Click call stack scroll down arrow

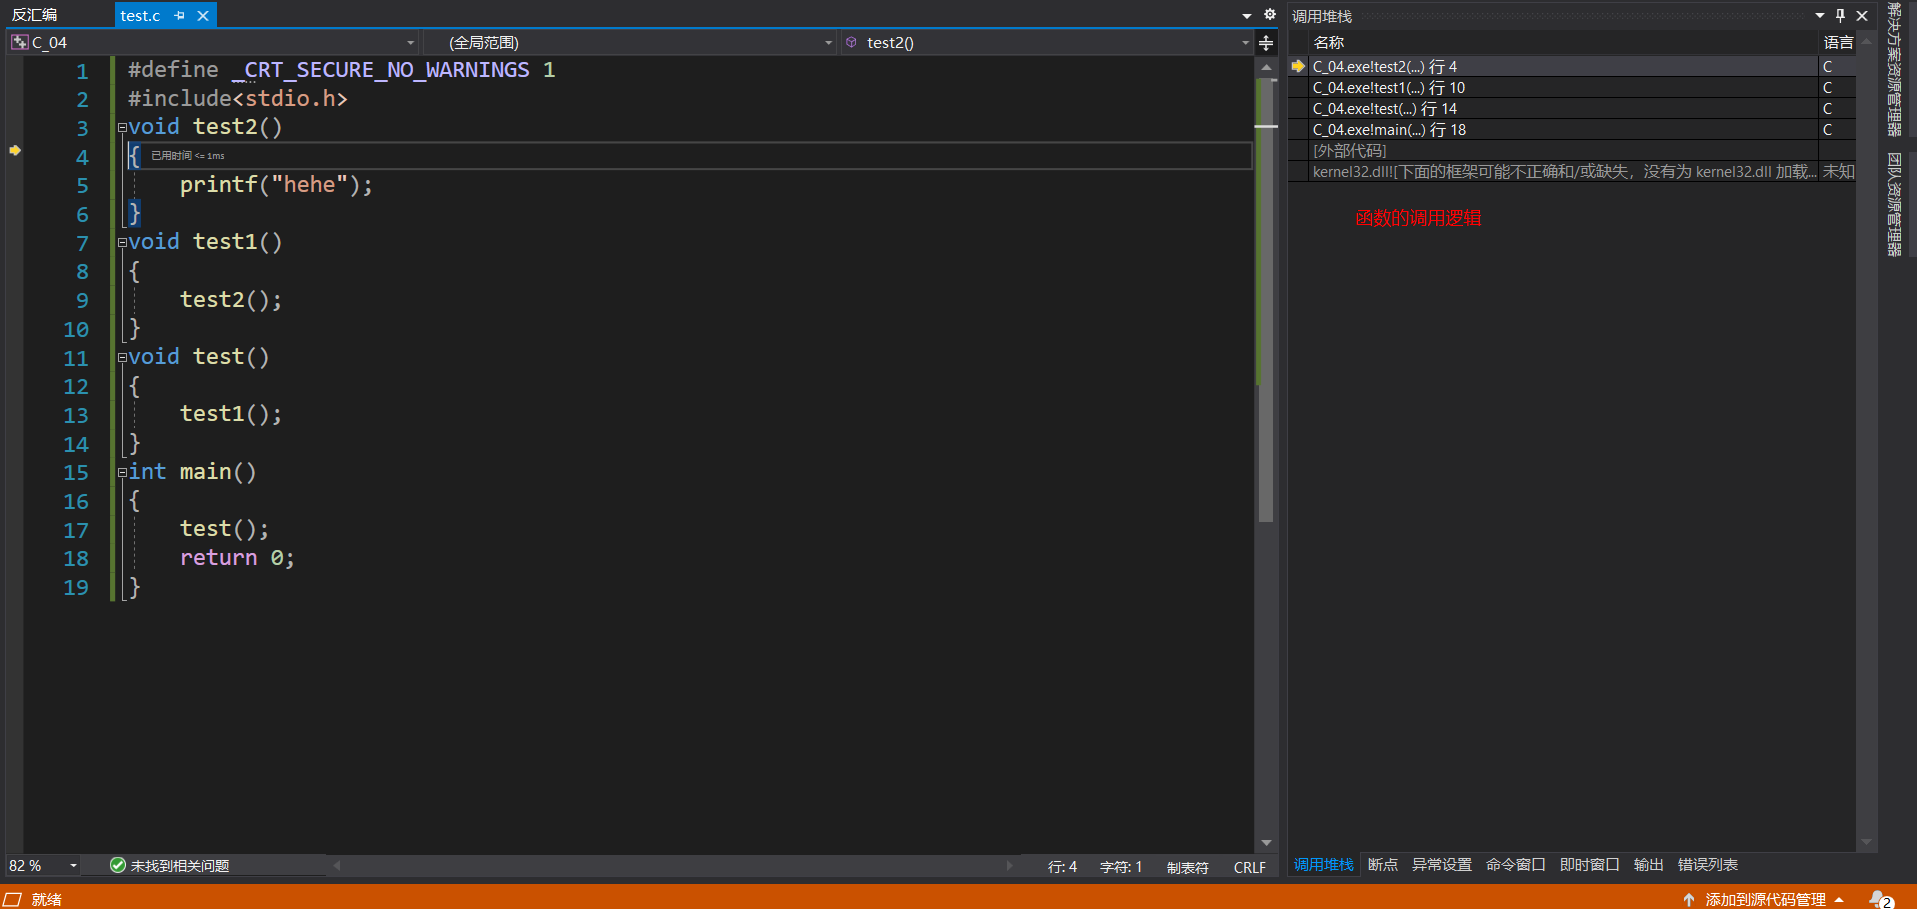tap(1866, 843)
